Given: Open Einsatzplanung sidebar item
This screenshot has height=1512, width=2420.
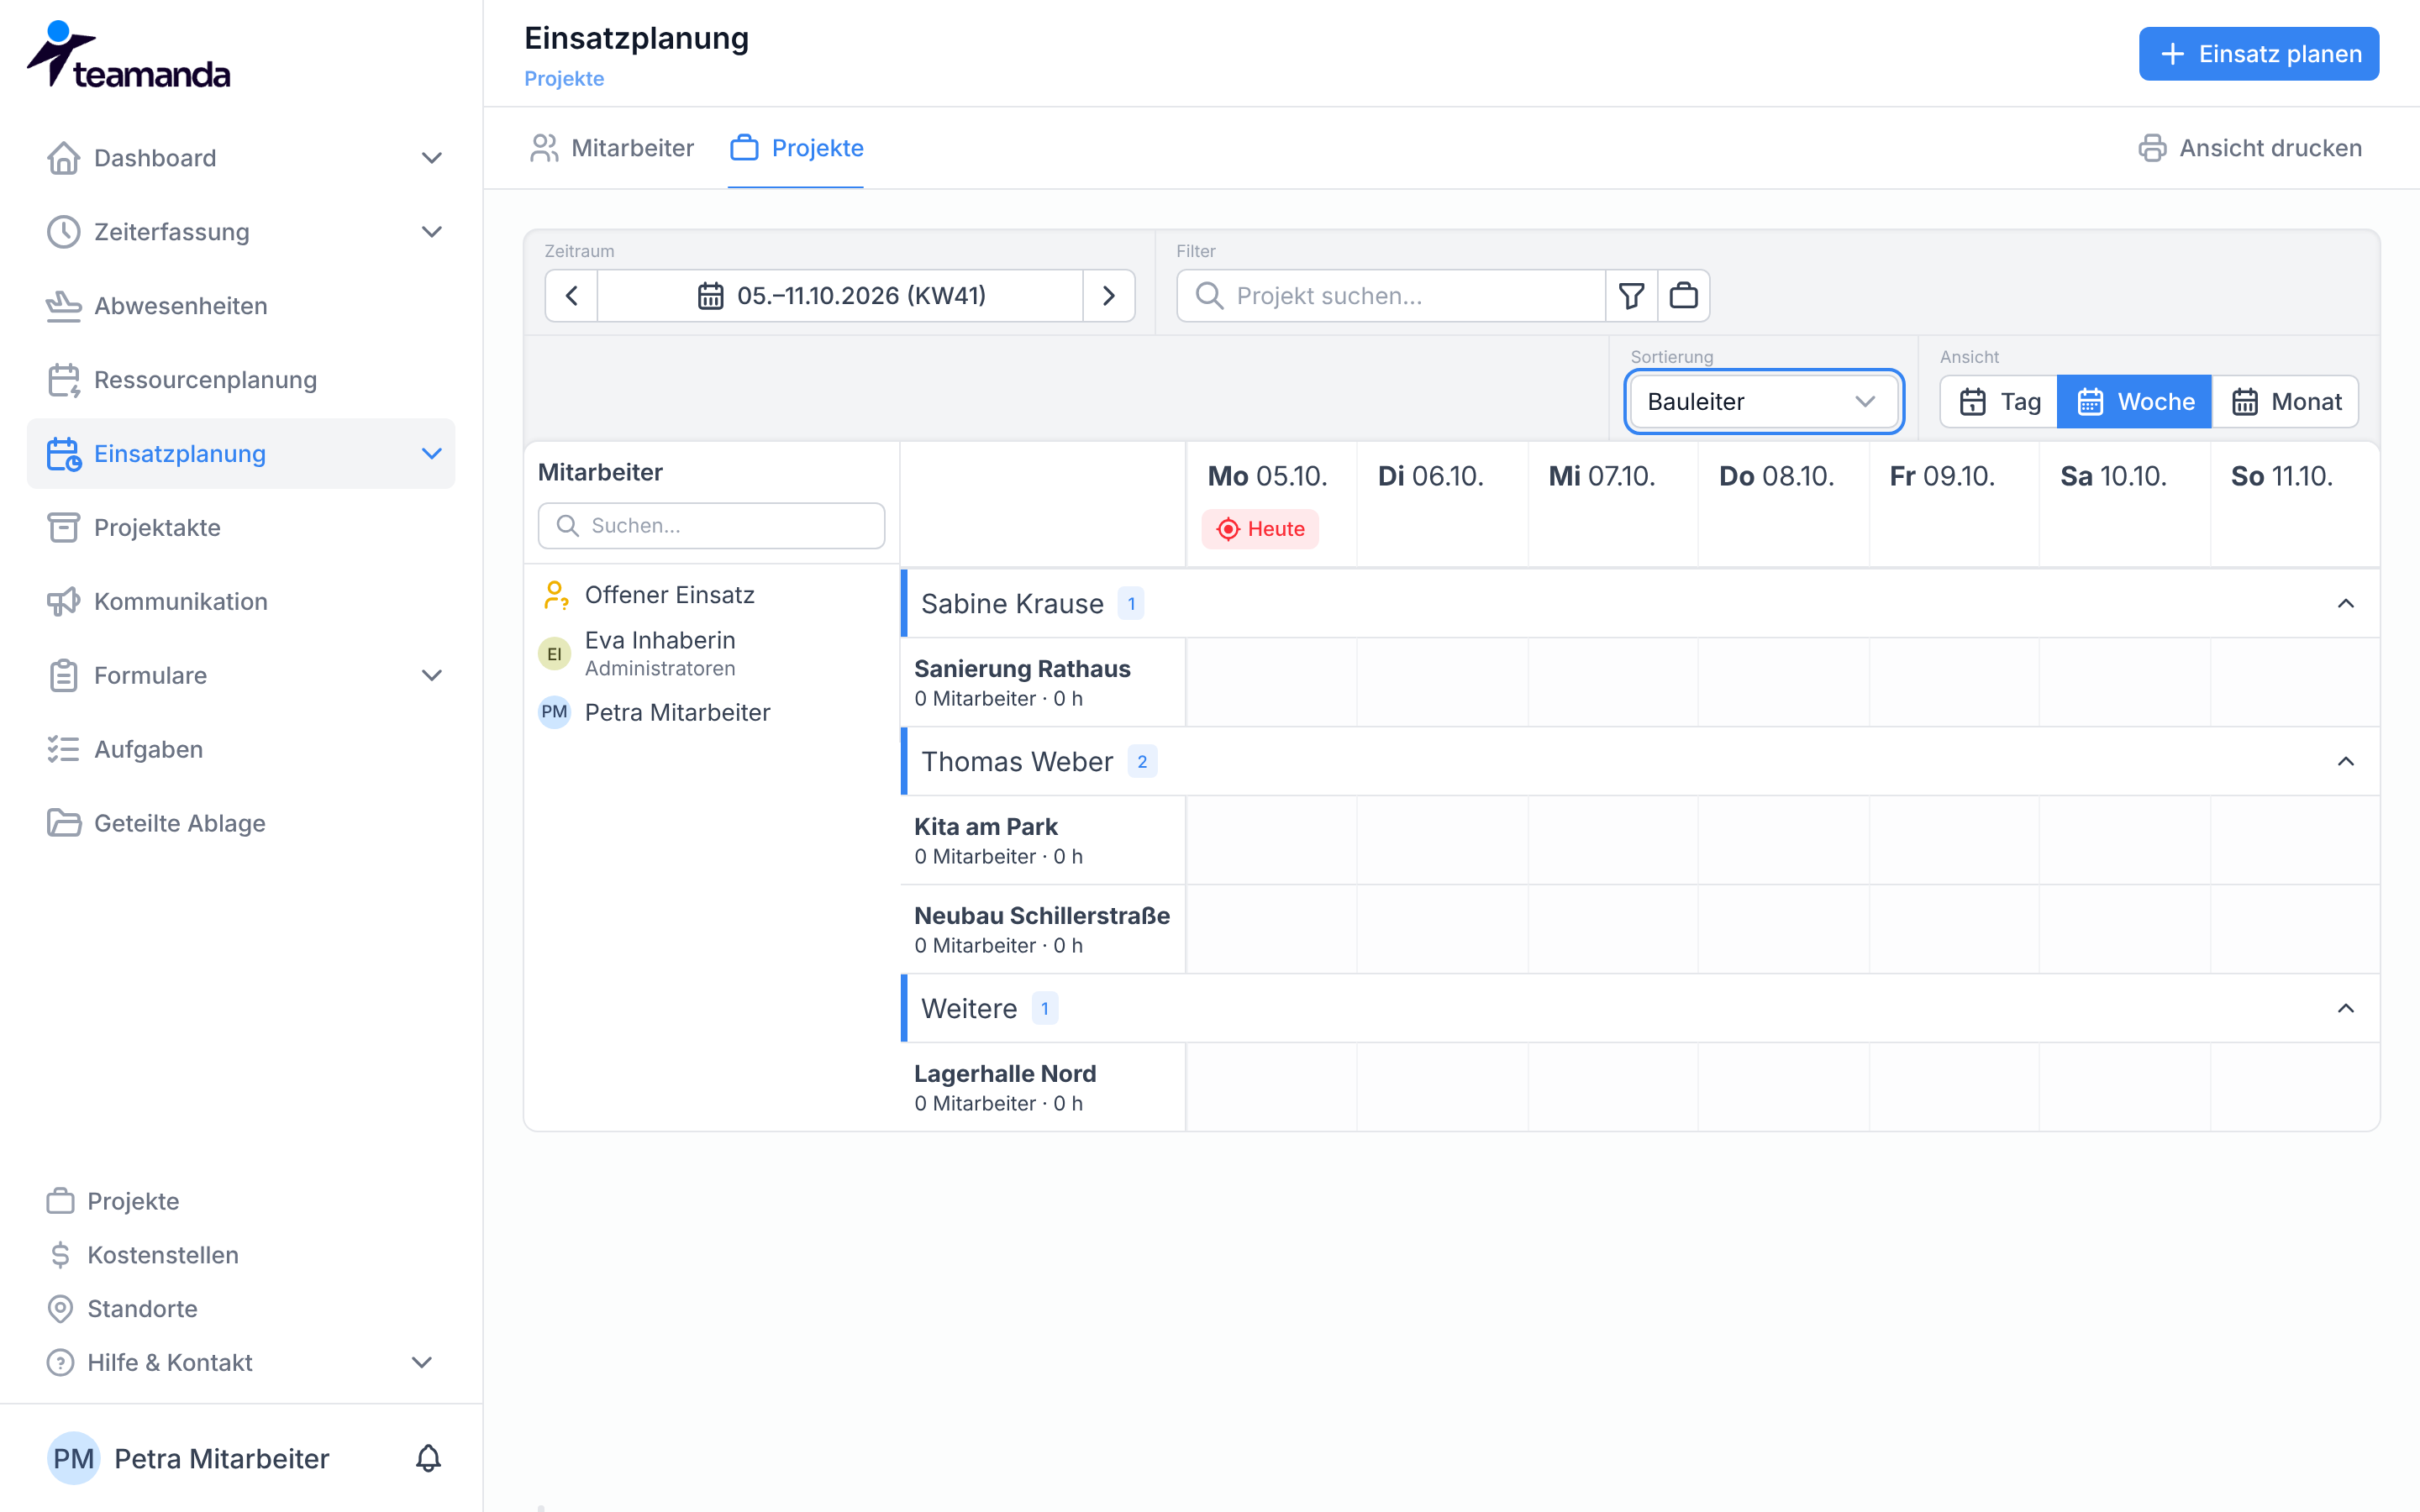Looking at the screenshot, I should 241,454.
